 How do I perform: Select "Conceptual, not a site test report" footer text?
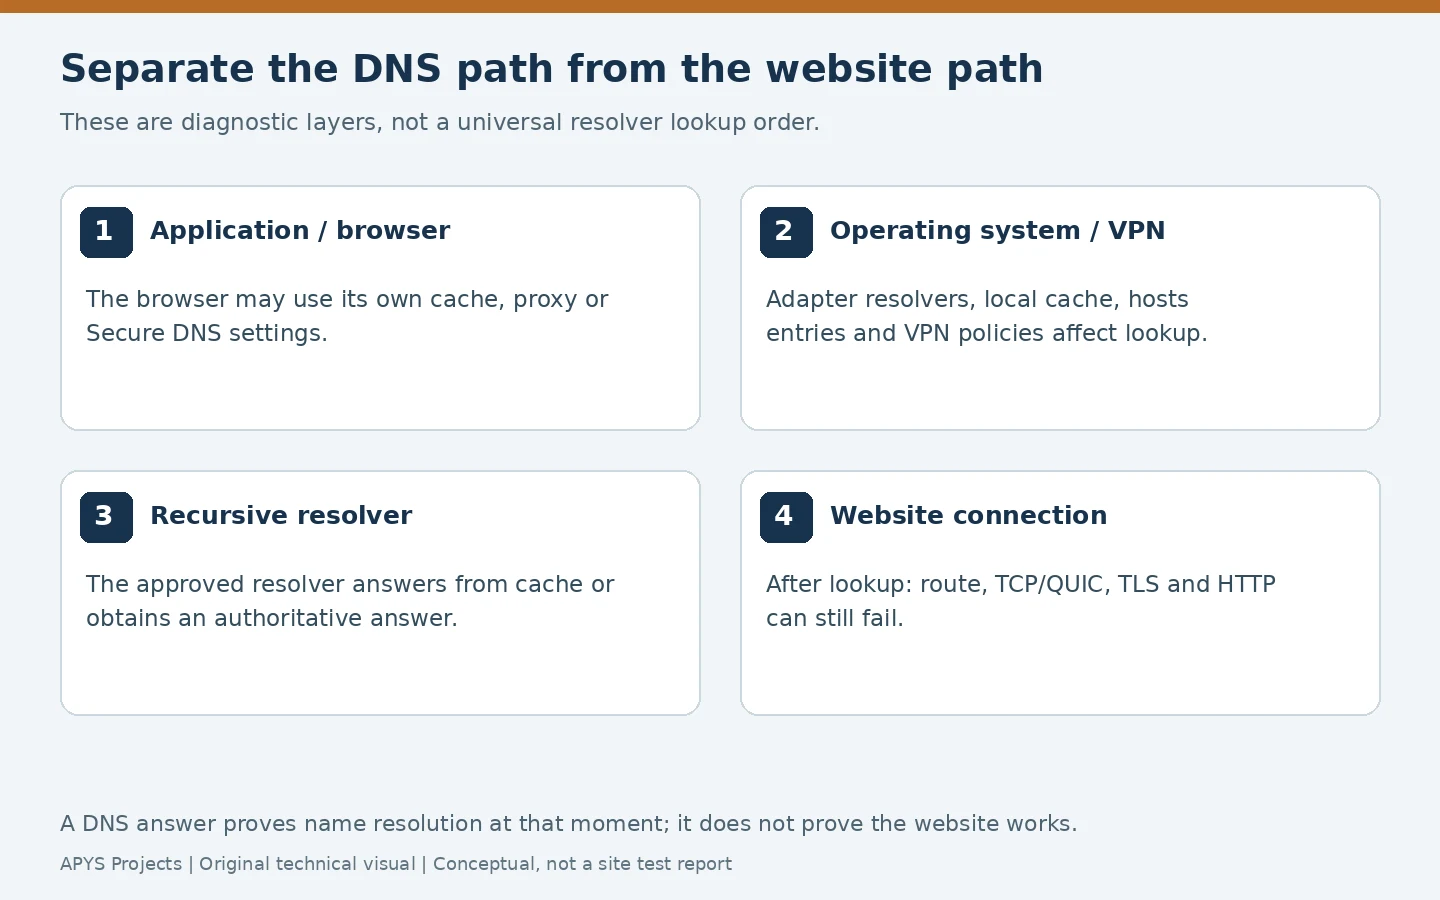582,864
